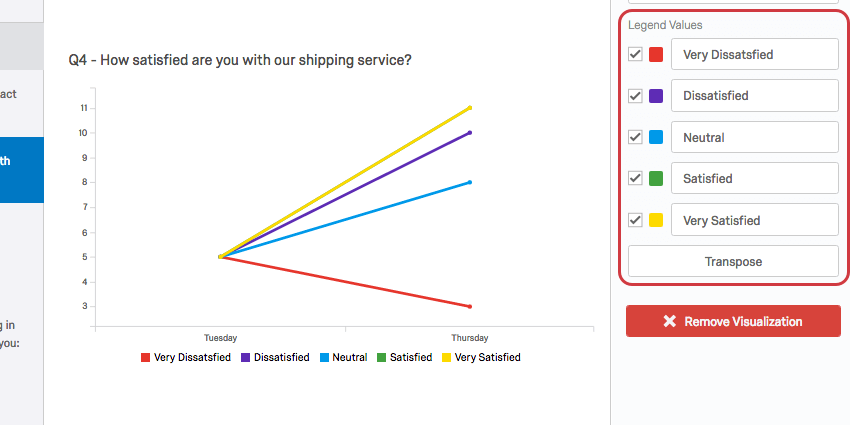Open purple color swatch for Dissatisfied

(x=656, y=96)
